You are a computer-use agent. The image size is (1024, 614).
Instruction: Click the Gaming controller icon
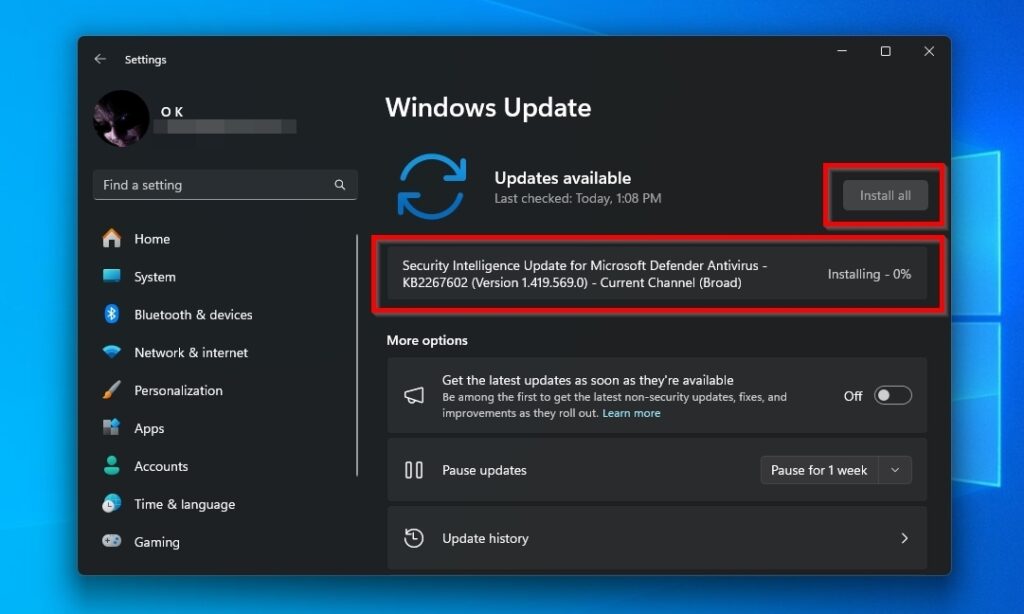click(111, 542)
